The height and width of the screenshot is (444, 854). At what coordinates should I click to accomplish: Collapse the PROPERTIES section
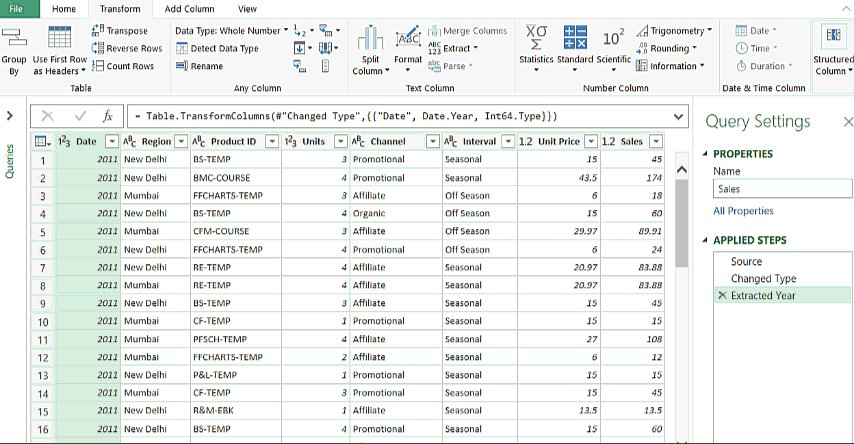click(705, 154)
